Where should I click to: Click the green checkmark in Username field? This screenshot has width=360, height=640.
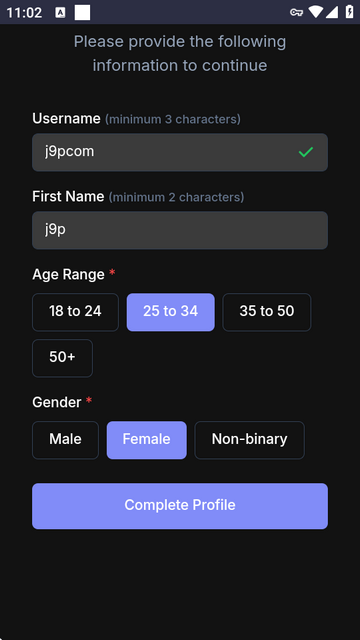tap(305, 152)
